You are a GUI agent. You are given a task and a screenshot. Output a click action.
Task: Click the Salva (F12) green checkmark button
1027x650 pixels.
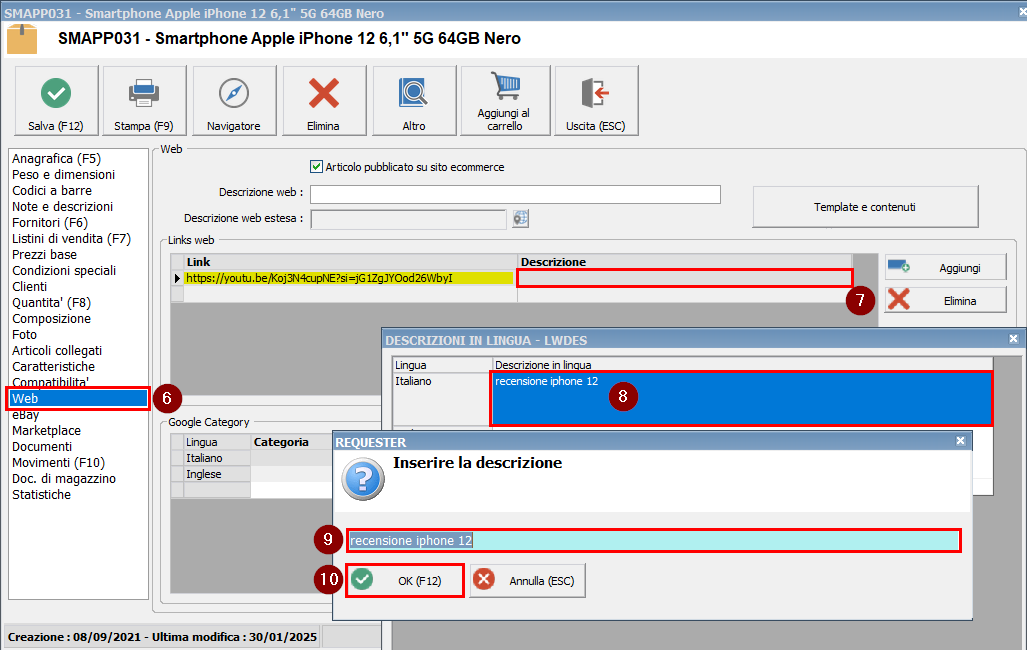pos(56,100)
